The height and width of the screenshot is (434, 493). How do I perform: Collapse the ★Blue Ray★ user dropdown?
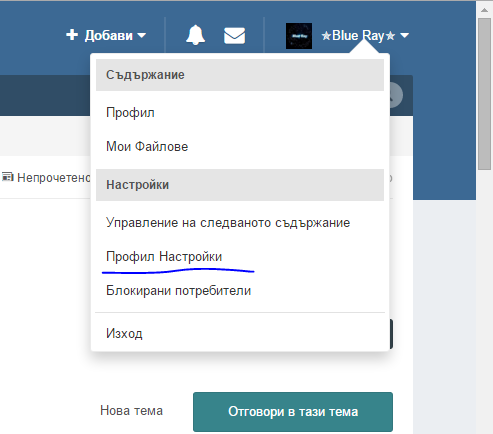[365, 35]
